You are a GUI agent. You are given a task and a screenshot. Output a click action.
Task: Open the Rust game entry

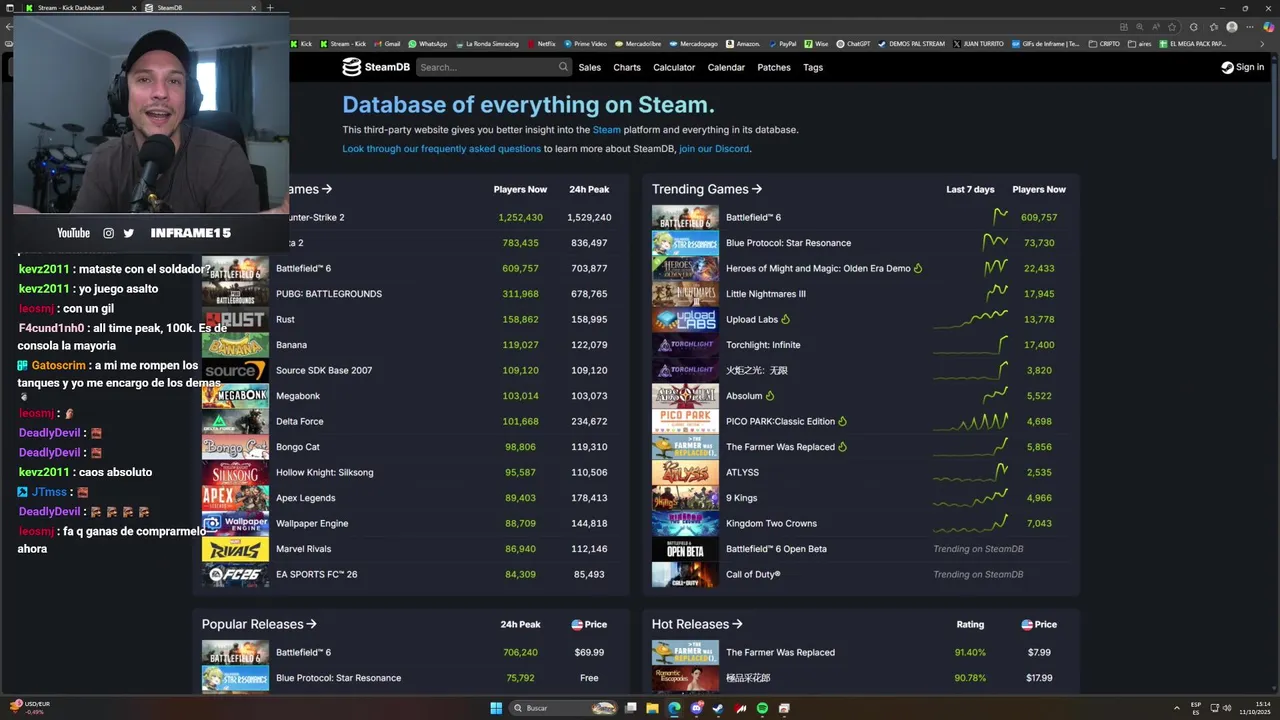pyautogui.click(x=285, y=319)
